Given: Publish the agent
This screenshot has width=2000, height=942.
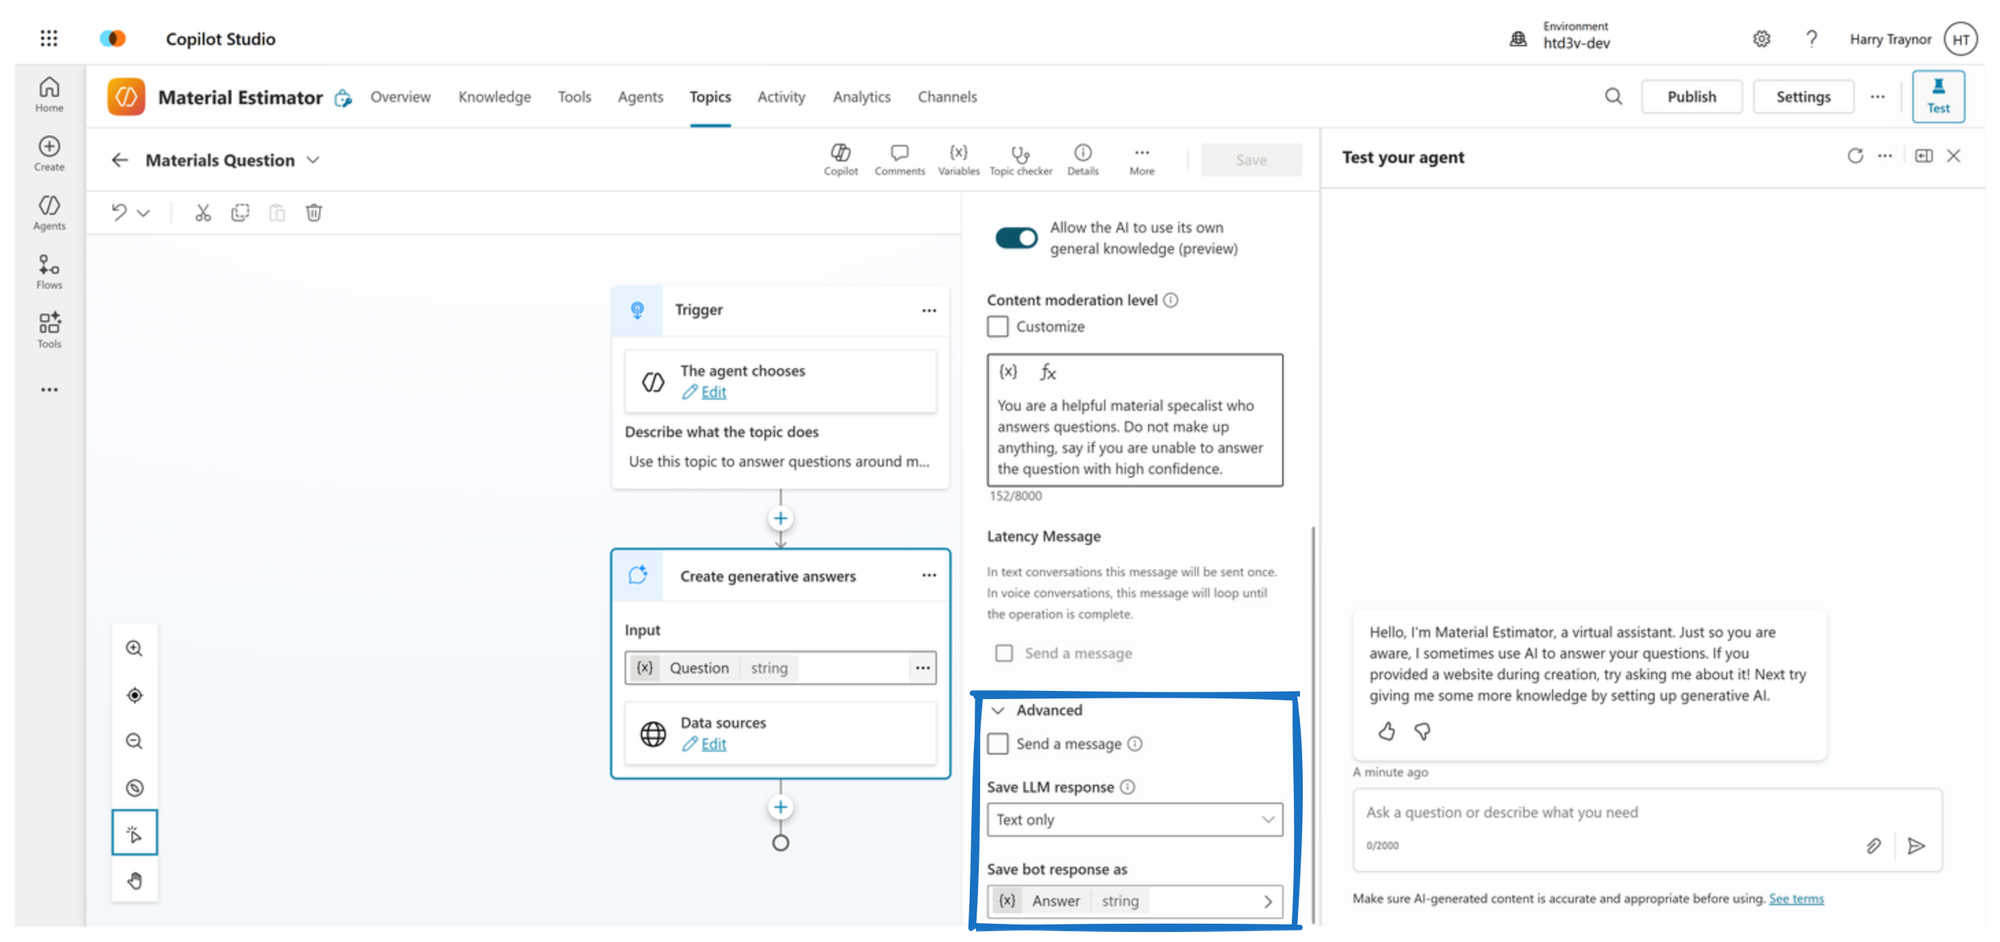Looking at the screenshot, I should coord(1691,97).
